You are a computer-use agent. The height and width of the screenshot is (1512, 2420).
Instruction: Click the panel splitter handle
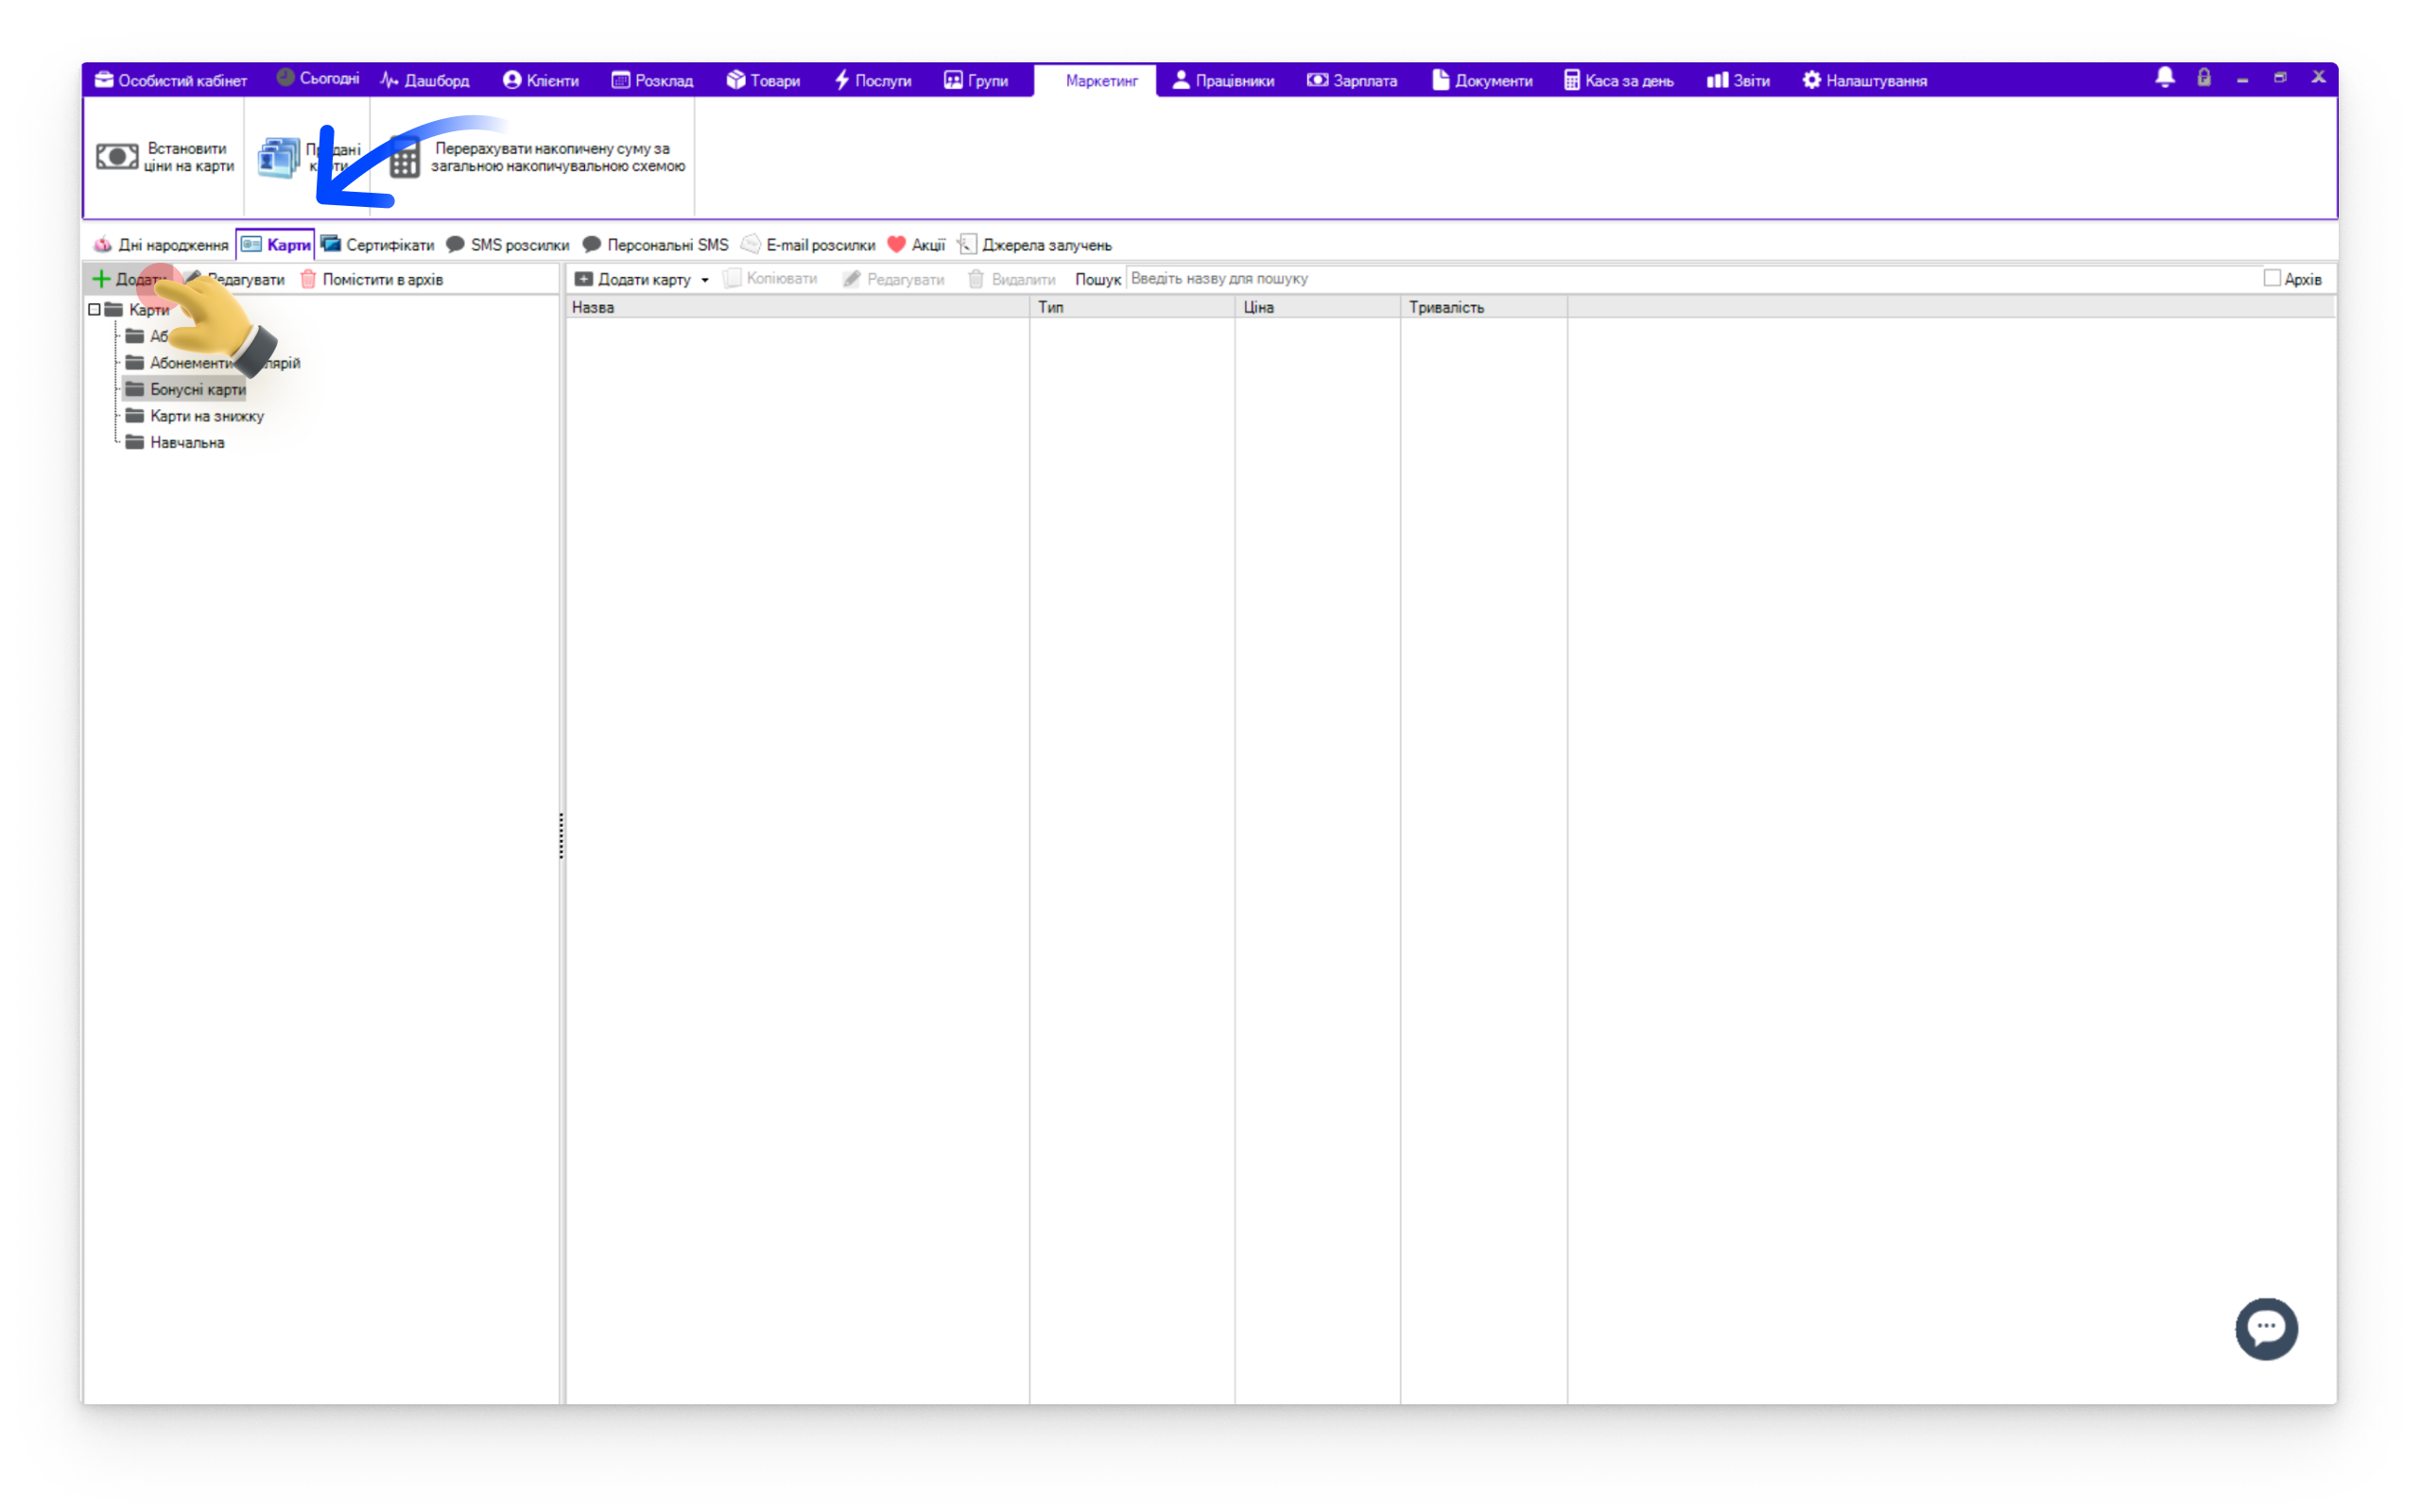click(561, 836)
